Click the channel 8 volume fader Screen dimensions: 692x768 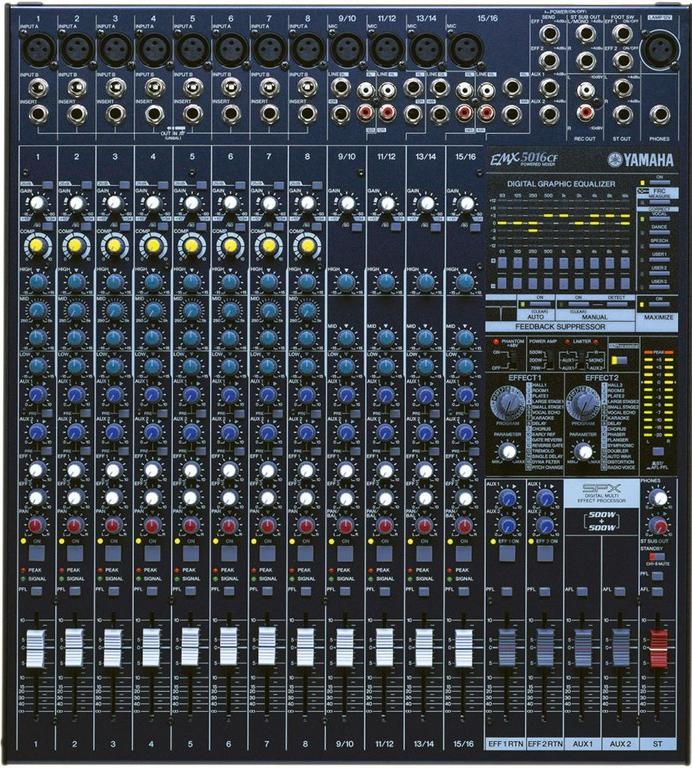click(307, 647)
